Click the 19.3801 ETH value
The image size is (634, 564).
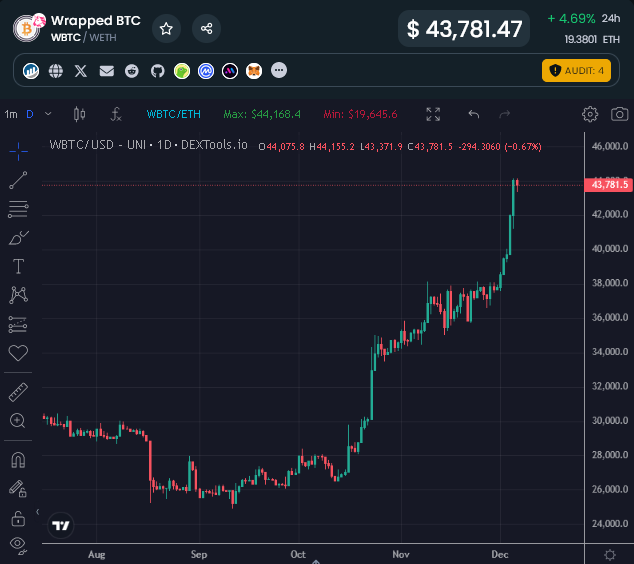tap(592, 39)
